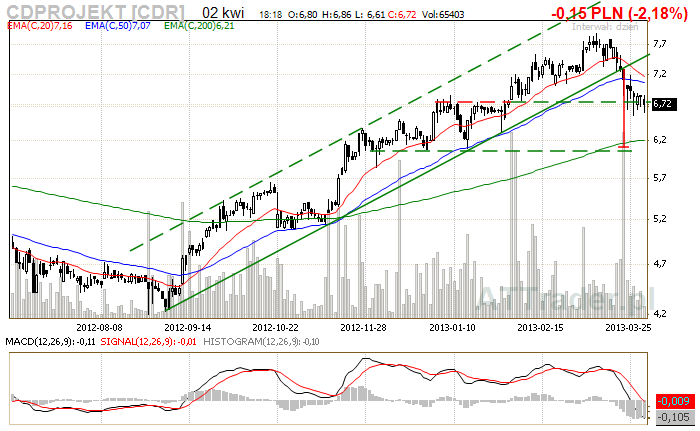Image resolution: width=700 pixels, height=431 pixels.
Task: Click the current price tag 6,72
Action: 664,104
